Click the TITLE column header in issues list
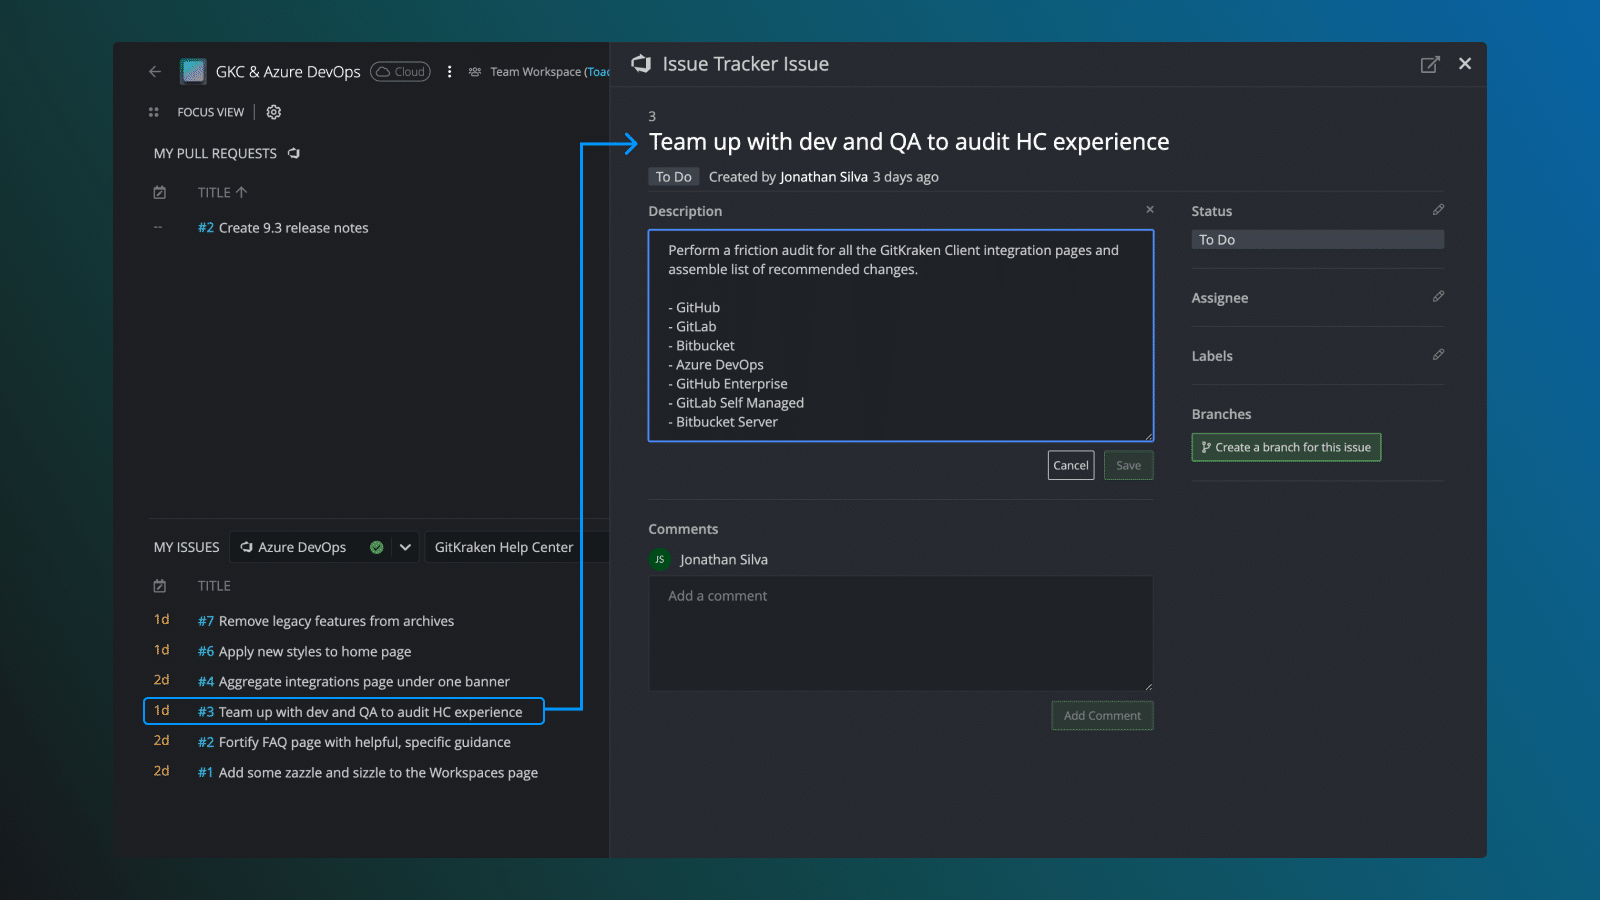This screenshot has height=900, width=1600. [x=214, y=586]
